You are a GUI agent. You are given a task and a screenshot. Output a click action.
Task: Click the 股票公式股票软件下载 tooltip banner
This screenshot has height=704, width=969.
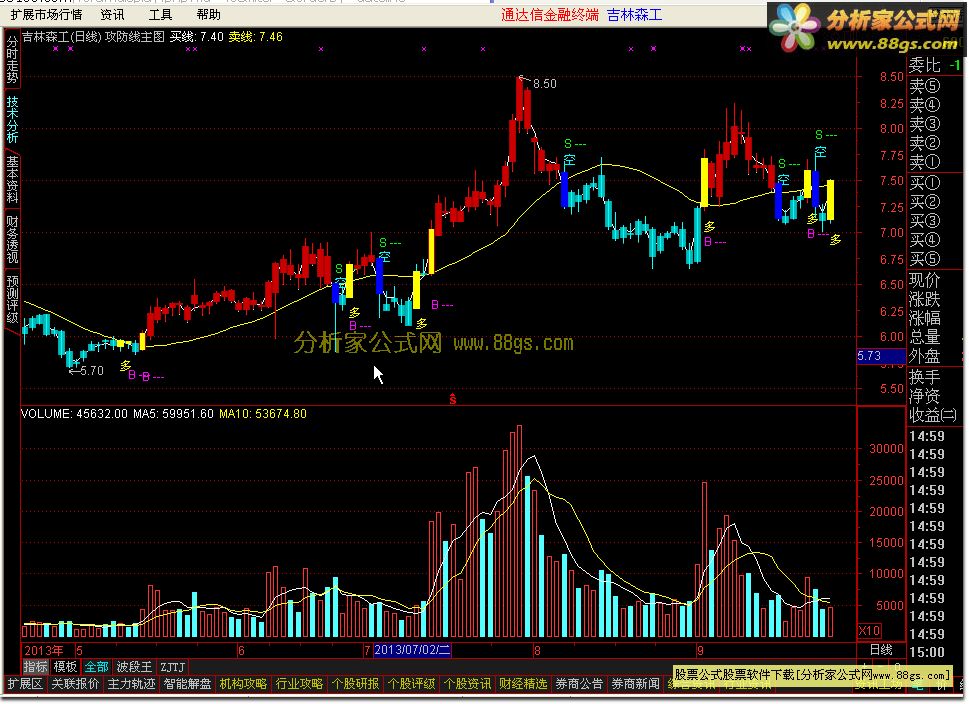[812, 674]
